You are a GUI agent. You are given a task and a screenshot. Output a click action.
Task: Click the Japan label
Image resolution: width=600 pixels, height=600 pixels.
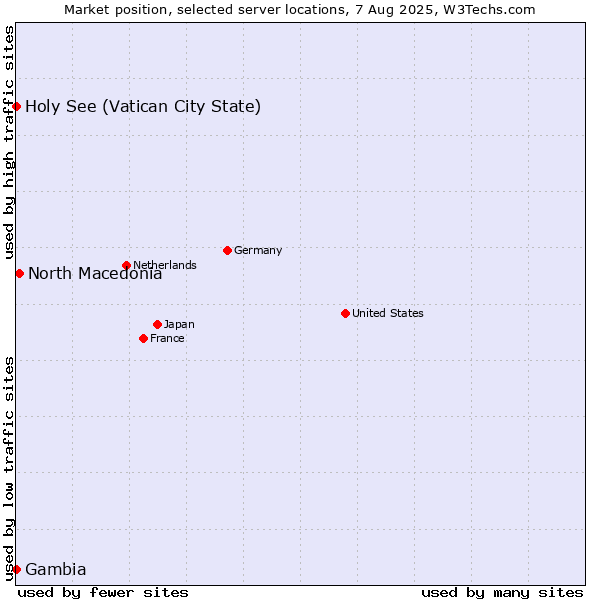point(179,324)
